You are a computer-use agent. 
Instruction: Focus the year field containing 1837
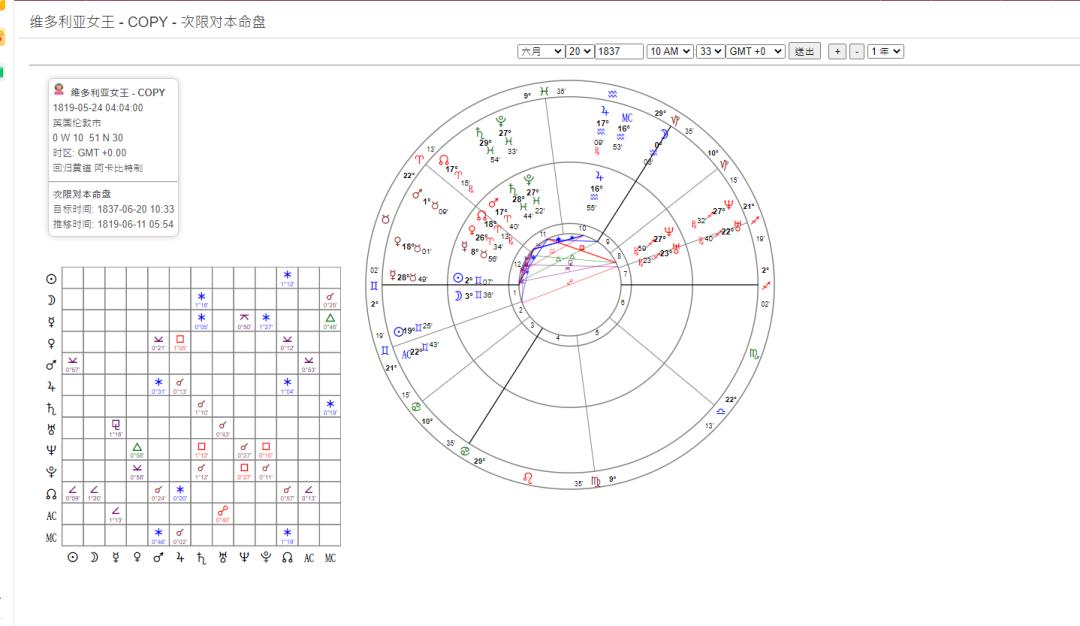click(x=619, y=51)
